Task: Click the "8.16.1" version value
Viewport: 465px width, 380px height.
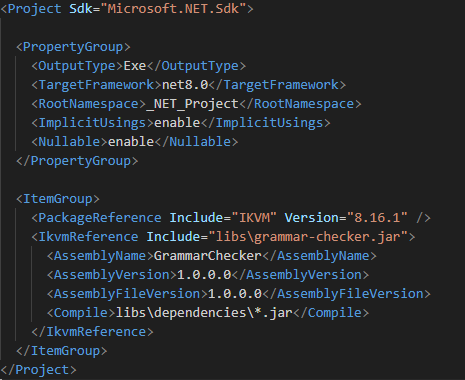Action: 377,218
